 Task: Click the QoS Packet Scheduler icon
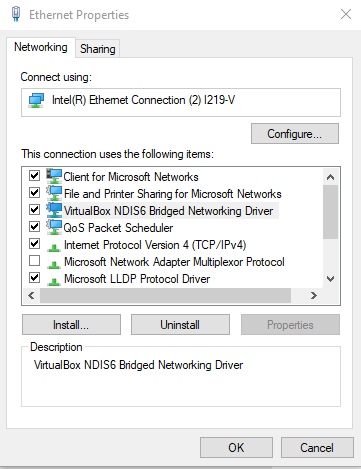pos(54,227)
